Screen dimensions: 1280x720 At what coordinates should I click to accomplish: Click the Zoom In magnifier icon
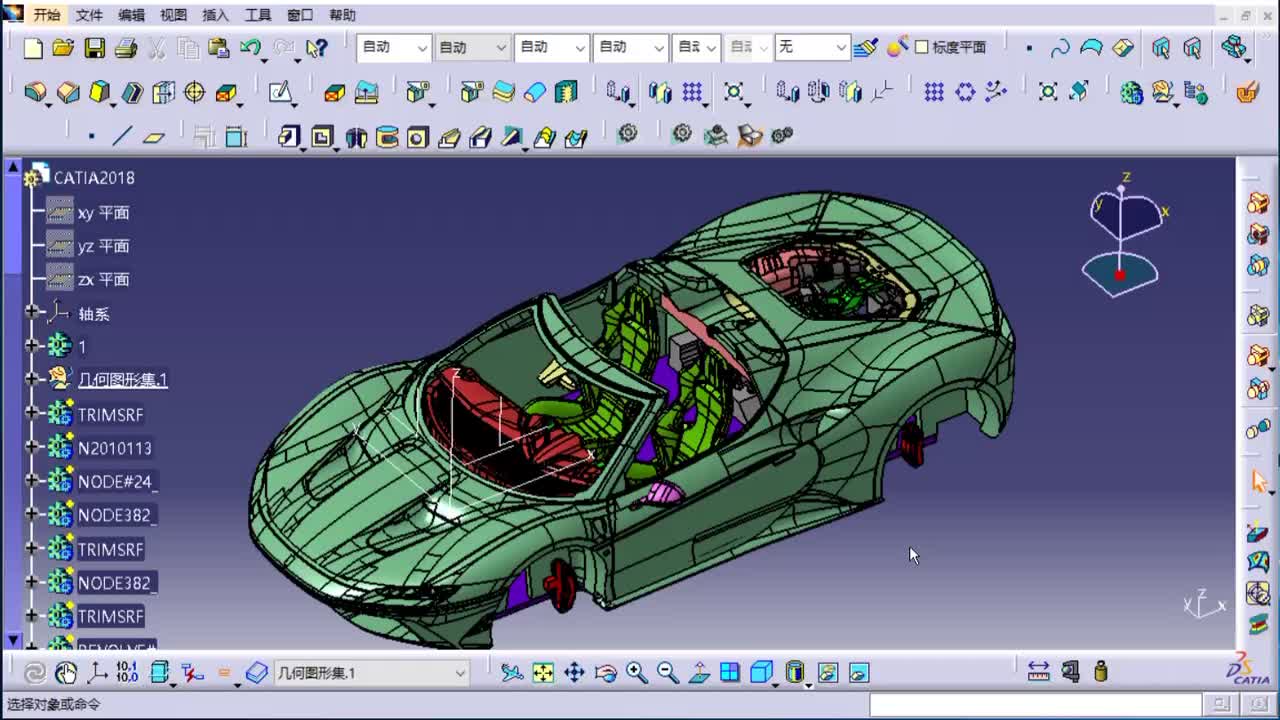636,673
